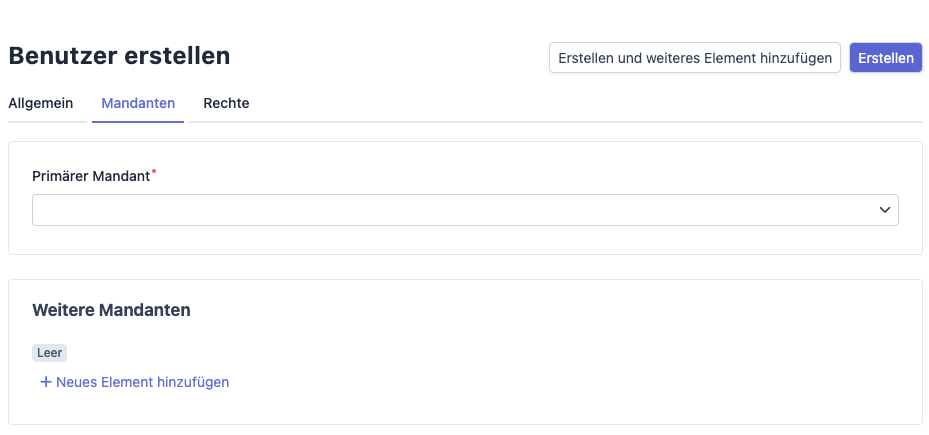Click the chevron arrow in Primärer Mandant field

(x=885, y=210)
